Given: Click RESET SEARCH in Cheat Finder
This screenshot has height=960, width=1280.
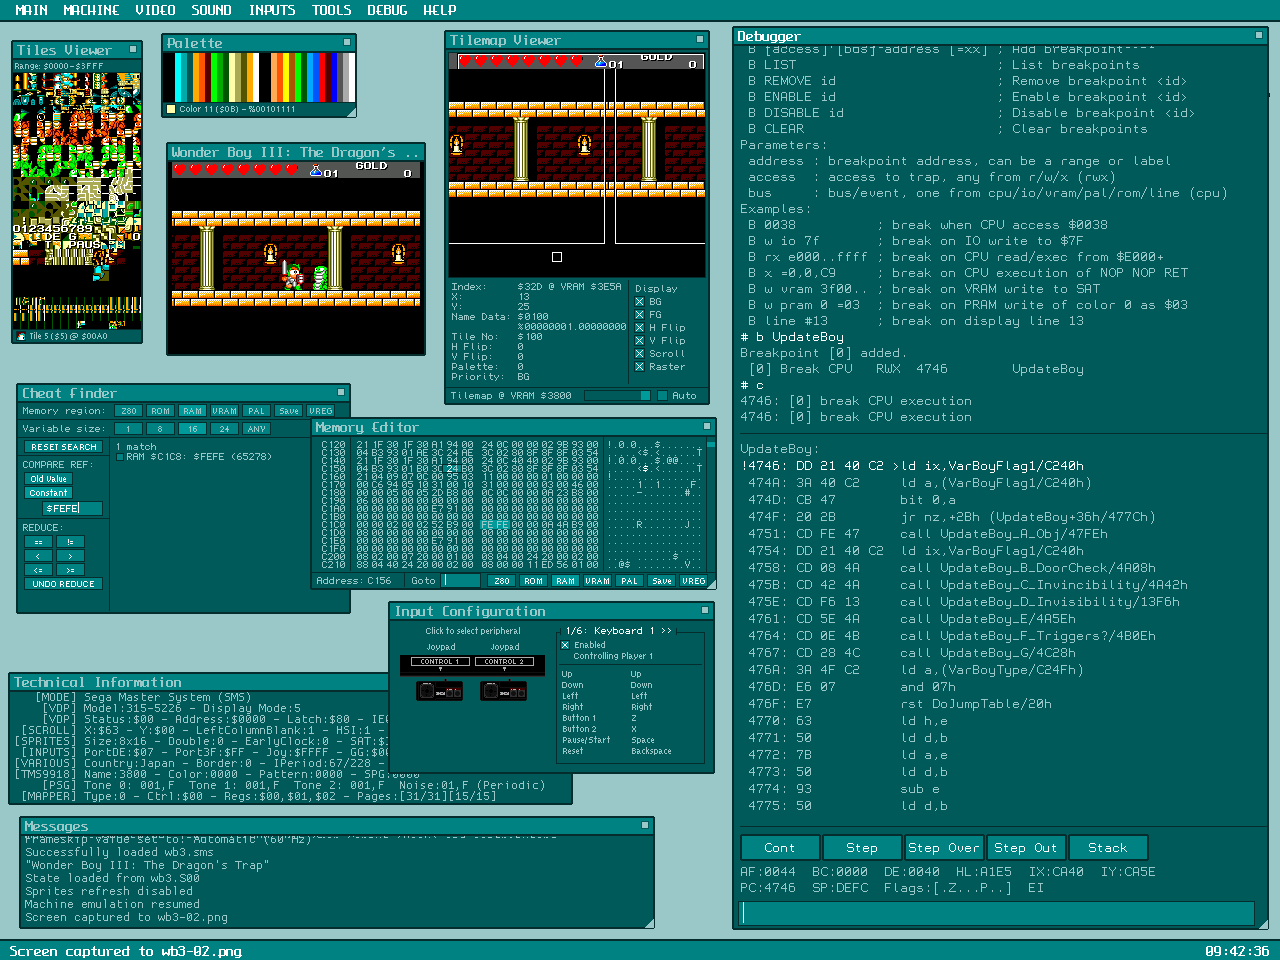Looking at the screenshot, I should coord(64,447).
